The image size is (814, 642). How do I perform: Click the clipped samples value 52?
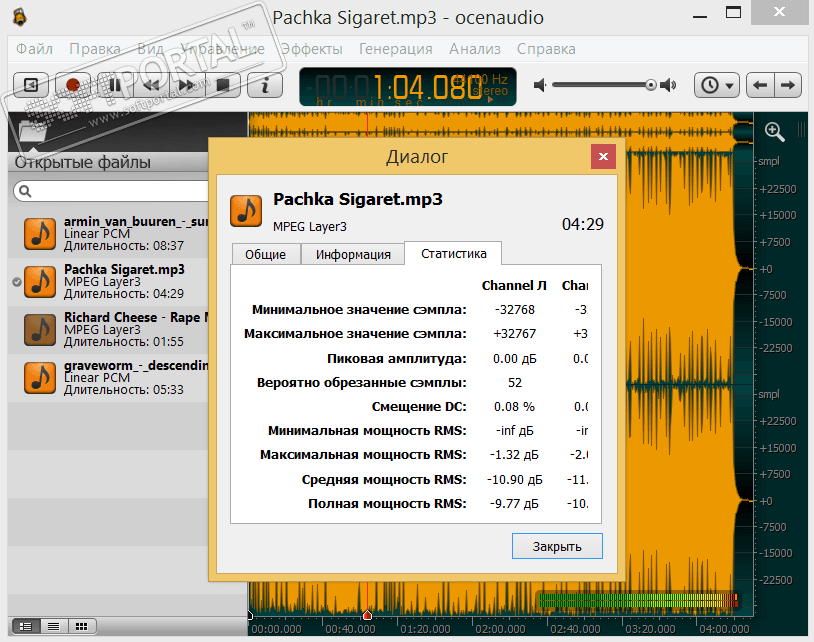514,383
